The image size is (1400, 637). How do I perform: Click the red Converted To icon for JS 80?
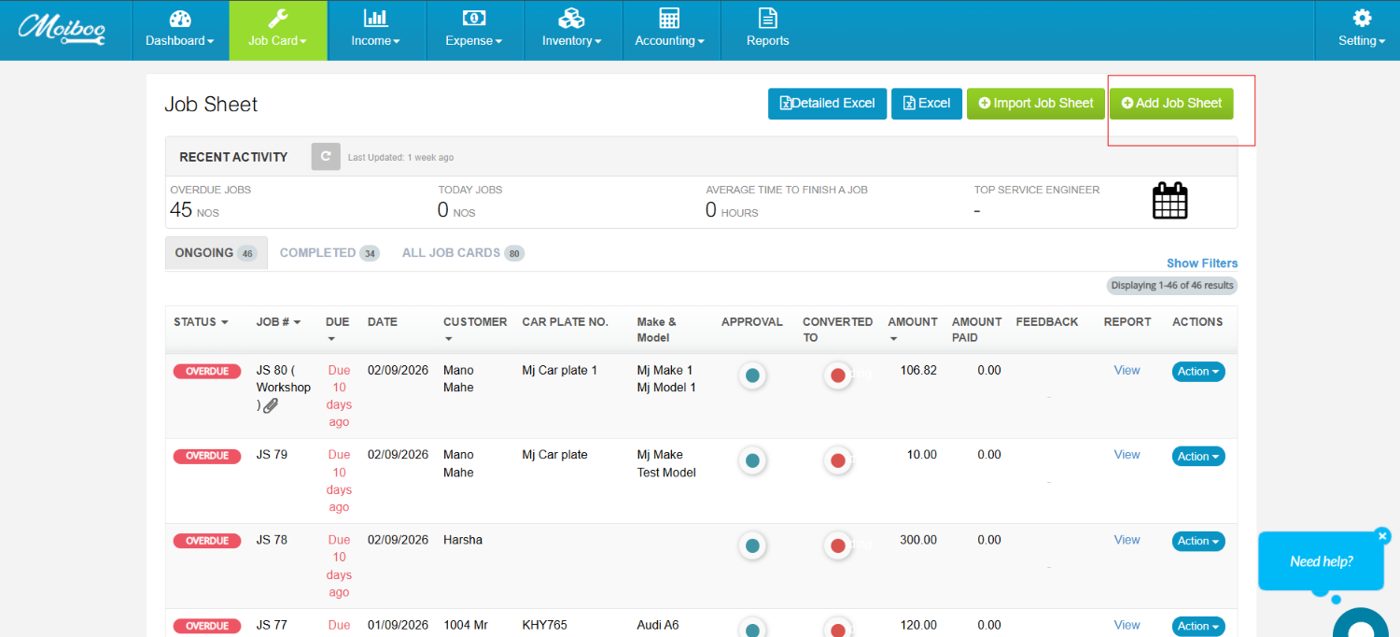coord(838,376)
